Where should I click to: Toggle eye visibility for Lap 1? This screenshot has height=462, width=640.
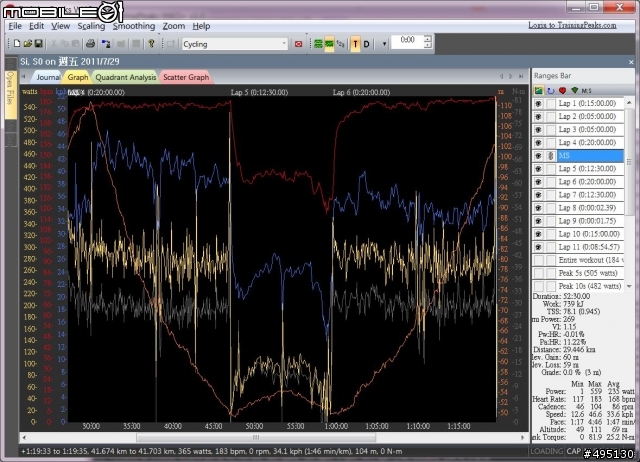[538, 104]
